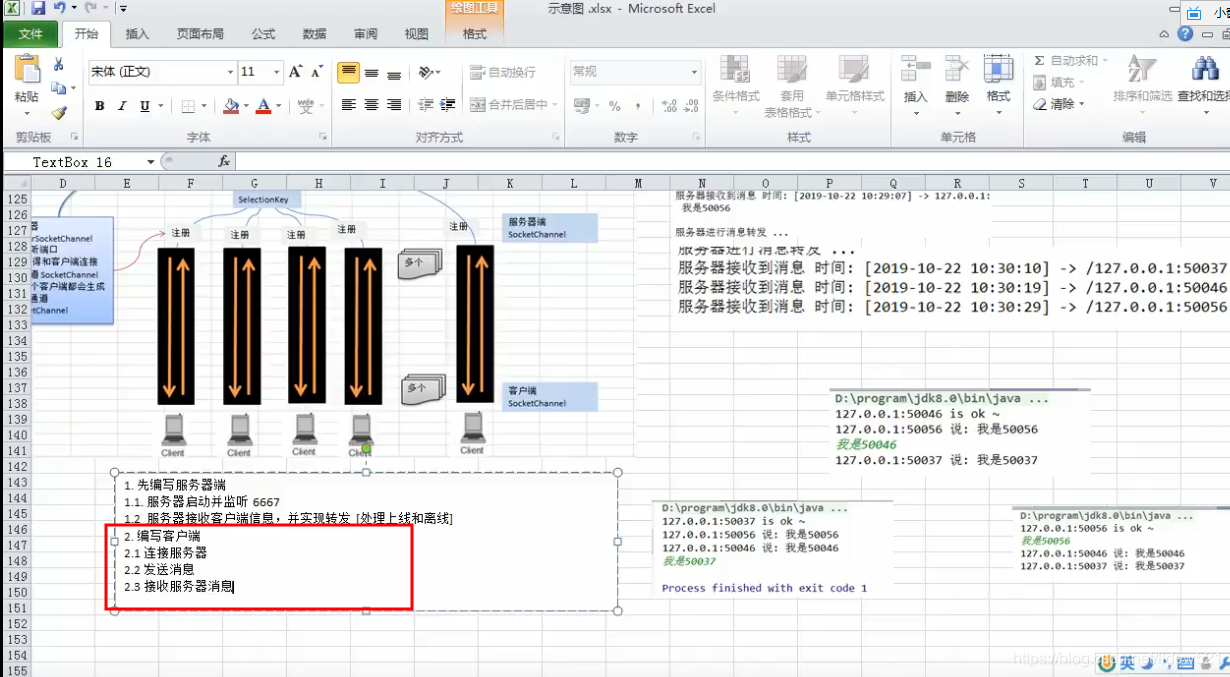Open the Font group dialog launcher
Screen dimensions: 1230x677
pyautogui.click(x=323, y=136)
